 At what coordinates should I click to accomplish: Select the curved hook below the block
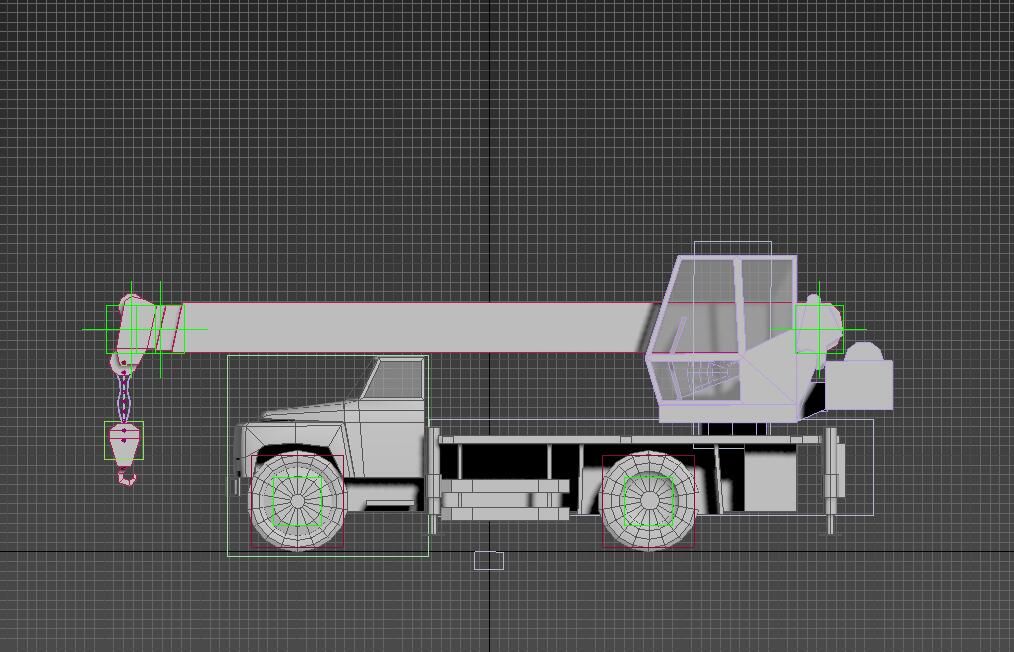point(127,477)
